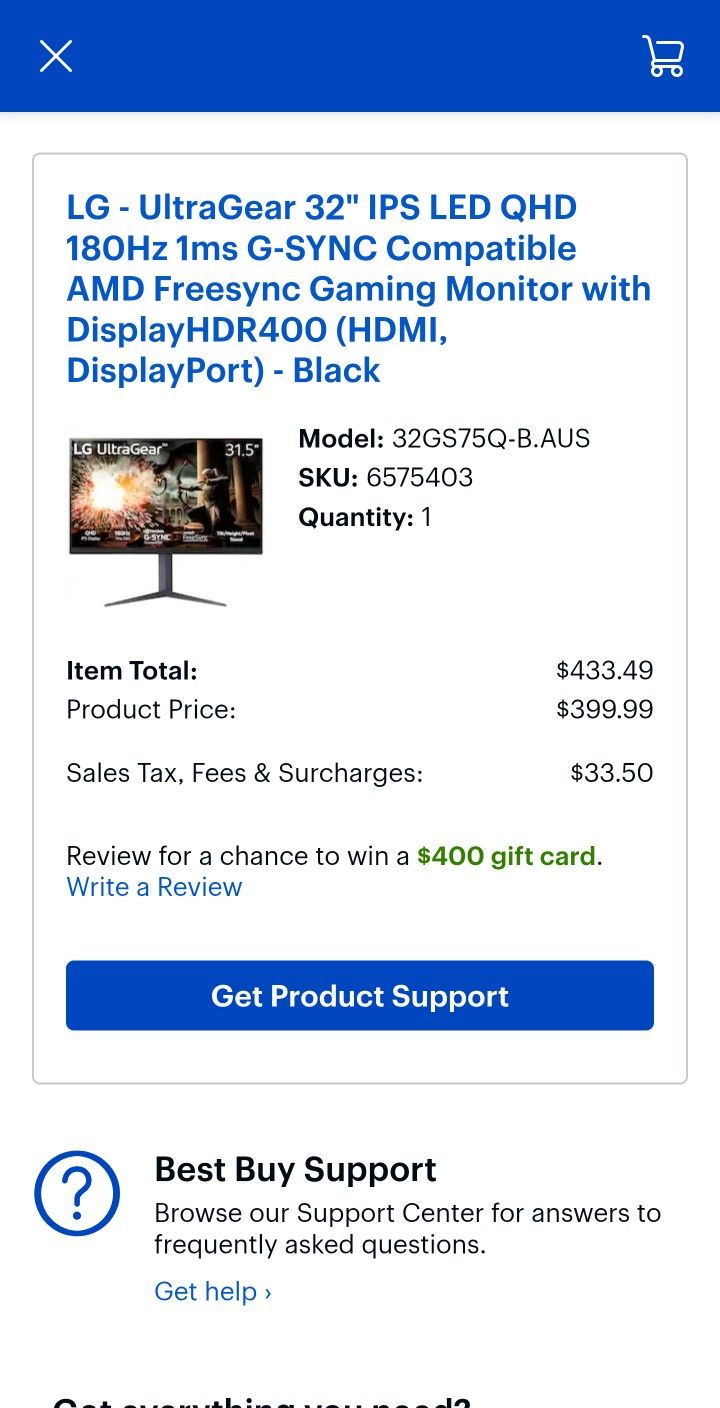View the LG UltraGear monitor thumbnail image
720x1408 pixels.
click(x=166, y=521)
